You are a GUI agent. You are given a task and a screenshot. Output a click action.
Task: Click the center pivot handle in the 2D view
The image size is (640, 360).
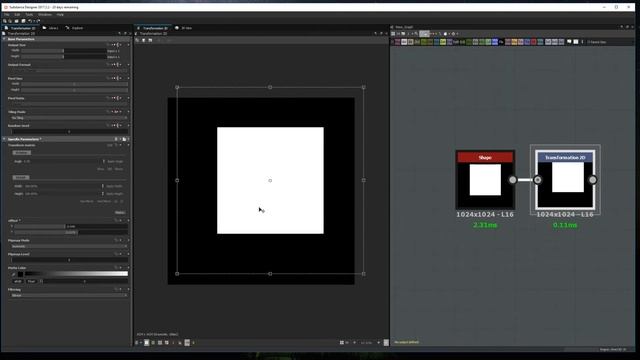click(270, 180)
